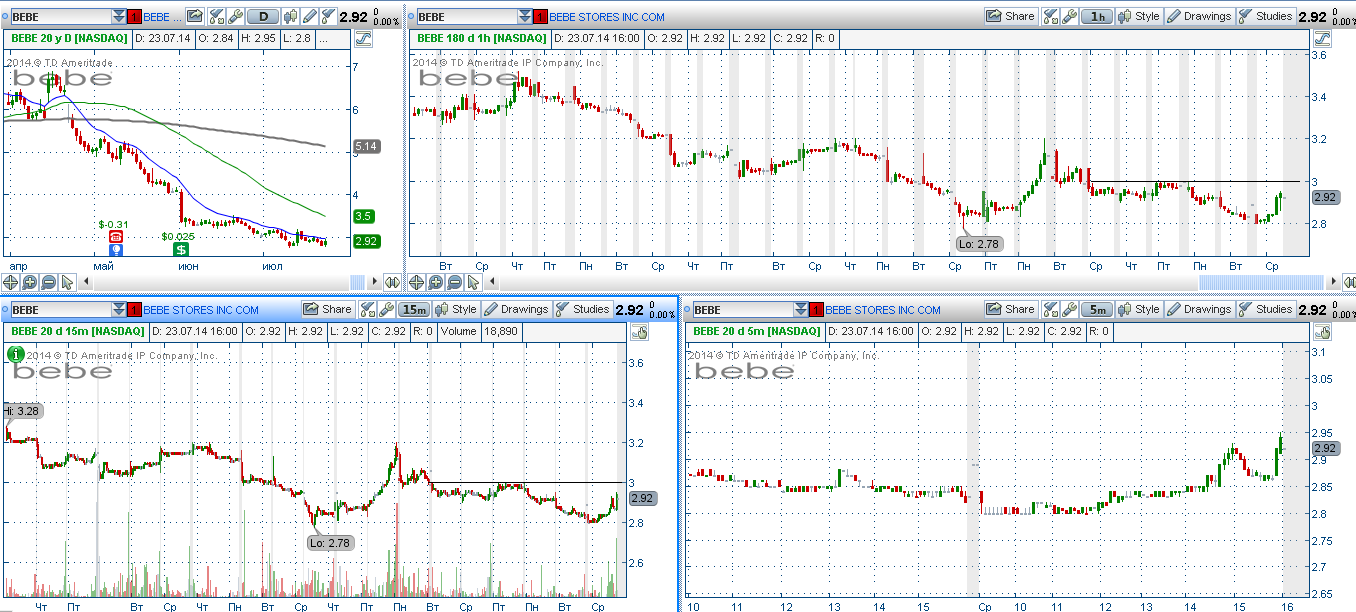This screenshot has height=612, width=1356.
Task: Click BEBE STORES INC COM link in 5m panel
Action: [x=882, y=310]
